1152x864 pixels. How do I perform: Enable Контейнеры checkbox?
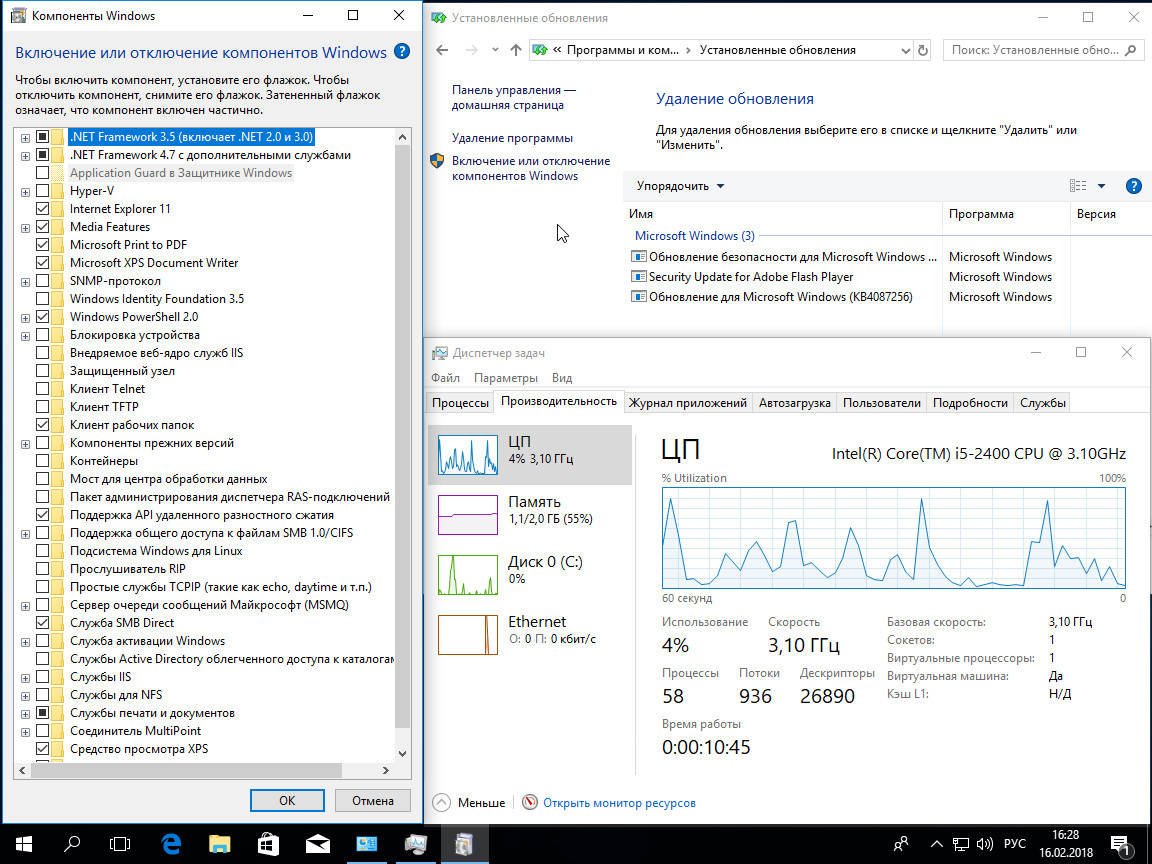(x=43, y=461)
